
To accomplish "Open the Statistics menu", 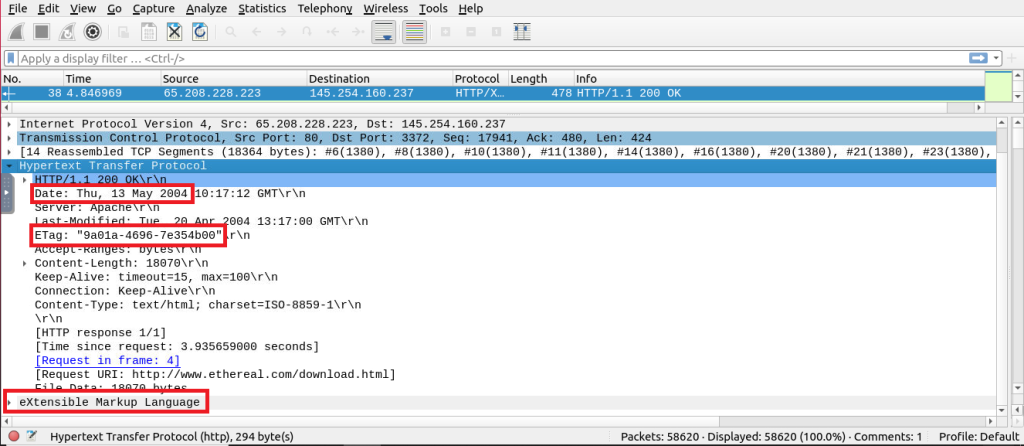I will click(x=262, y=9).
